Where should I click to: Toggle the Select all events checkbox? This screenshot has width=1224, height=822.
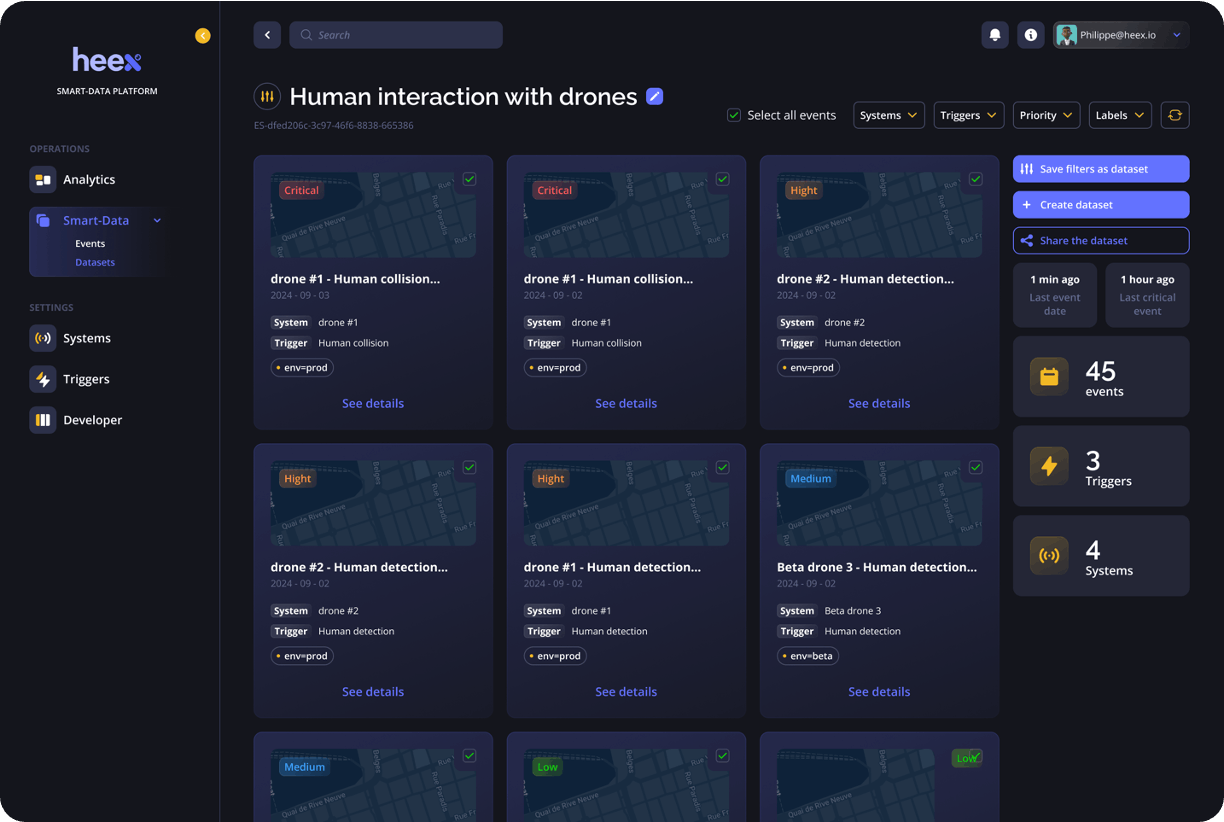coord(734,115)
